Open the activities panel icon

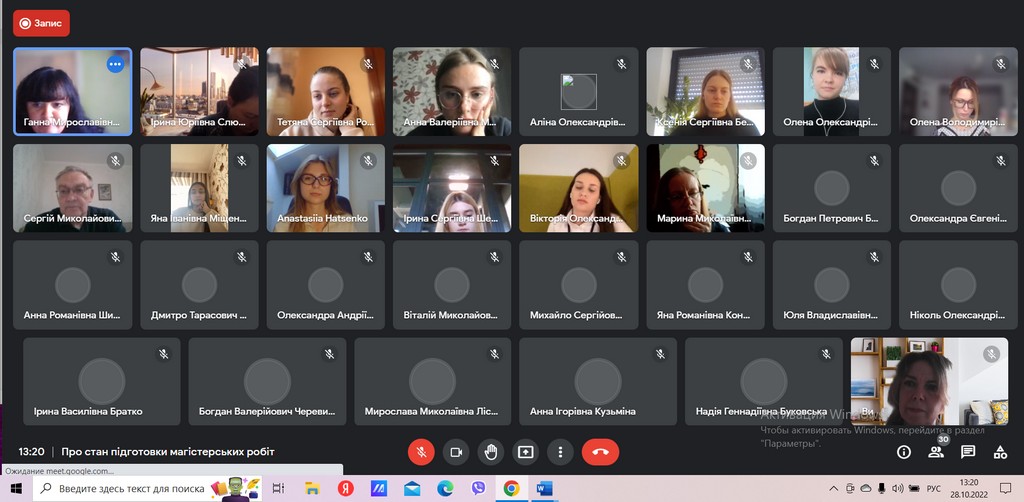(1000, 452)
